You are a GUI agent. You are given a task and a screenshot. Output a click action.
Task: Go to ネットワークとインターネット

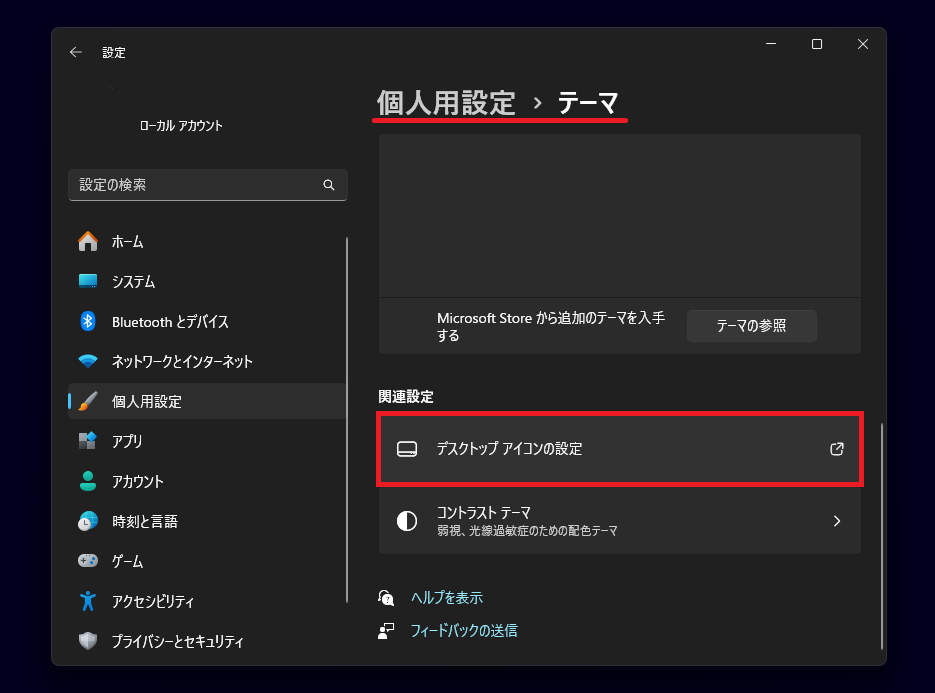207,361
